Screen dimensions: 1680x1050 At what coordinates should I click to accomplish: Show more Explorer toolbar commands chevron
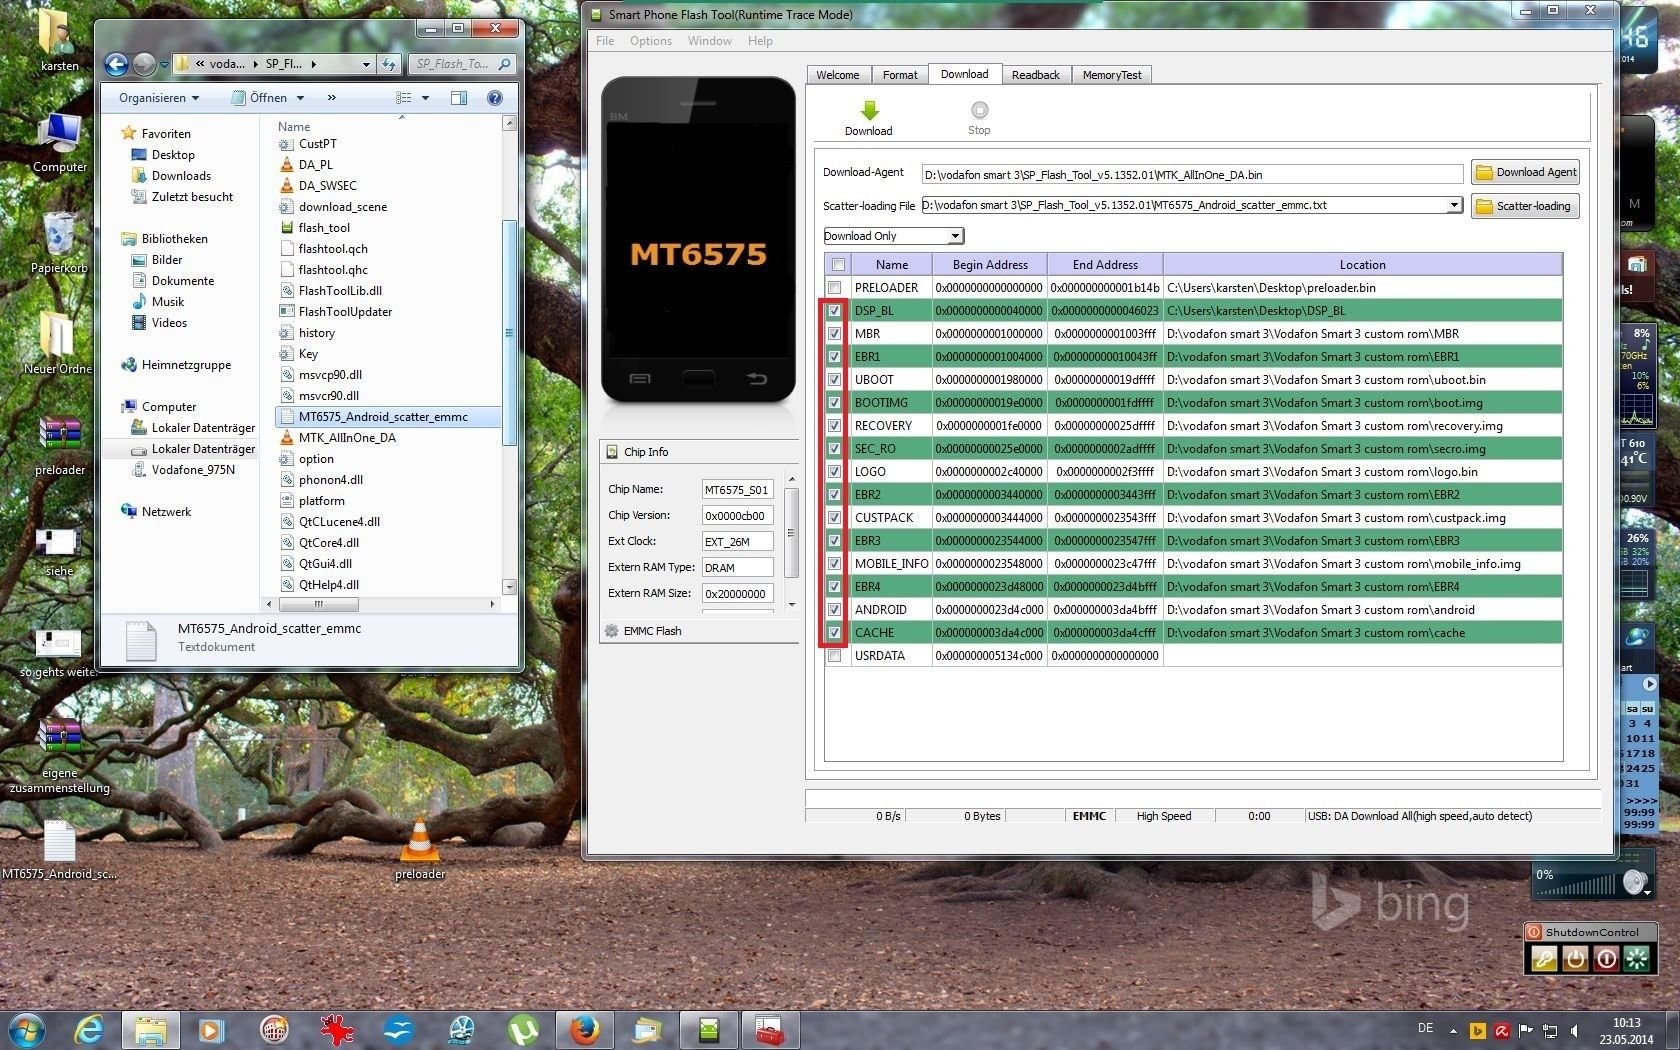(x=331, y=98)
